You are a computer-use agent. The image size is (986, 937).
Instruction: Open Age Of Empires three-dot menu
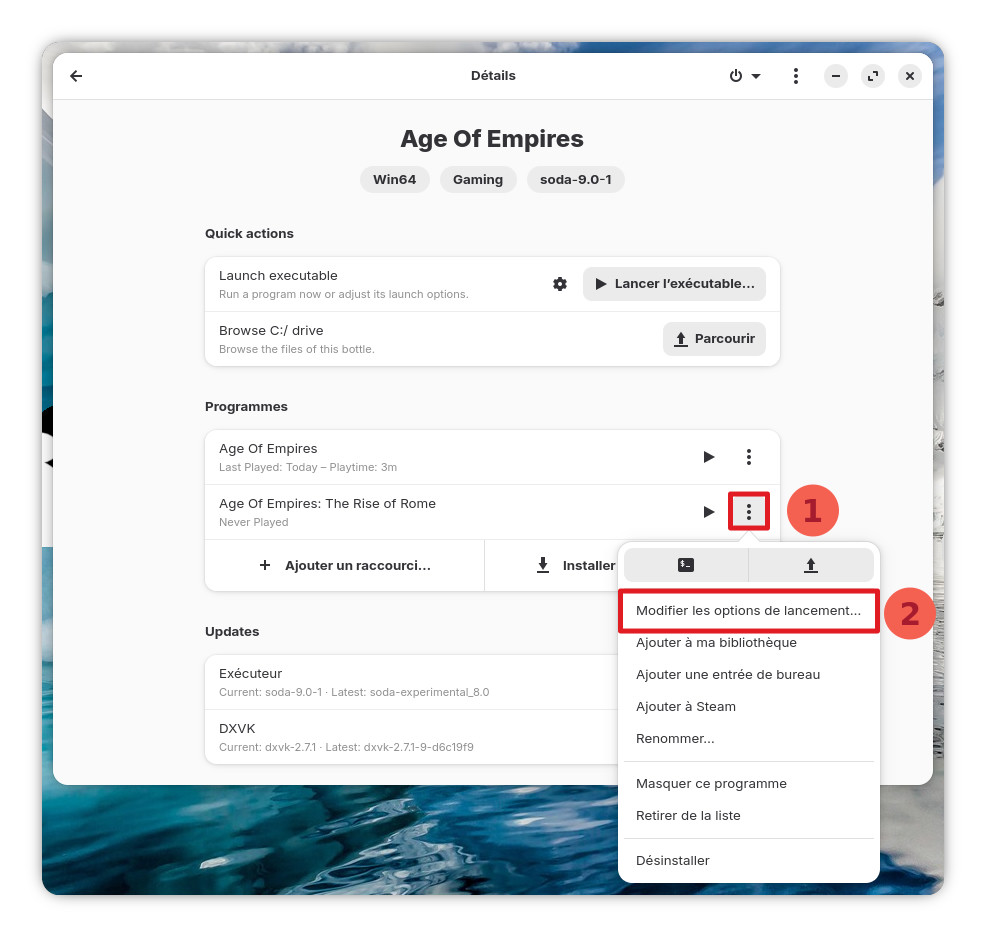pyautogui.click(x=749, y=457)
